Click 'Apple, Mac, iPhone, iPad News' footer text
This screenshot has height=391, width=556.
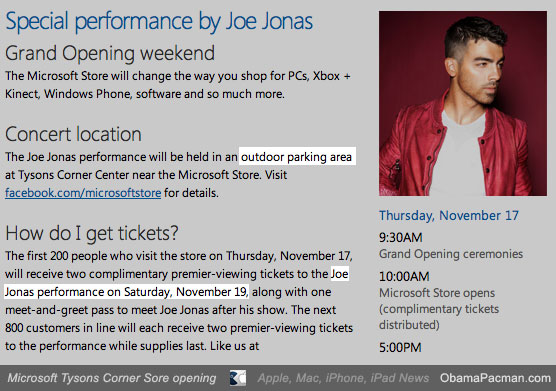tap(343, 378)
